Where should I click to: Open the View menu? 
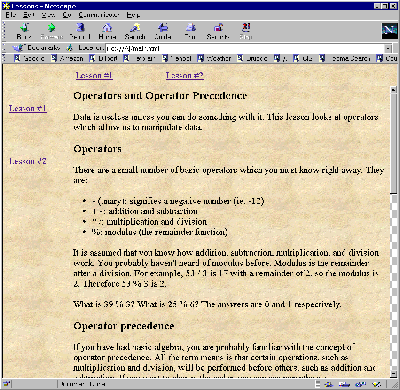pyautogui.click(x=48, y=15)
